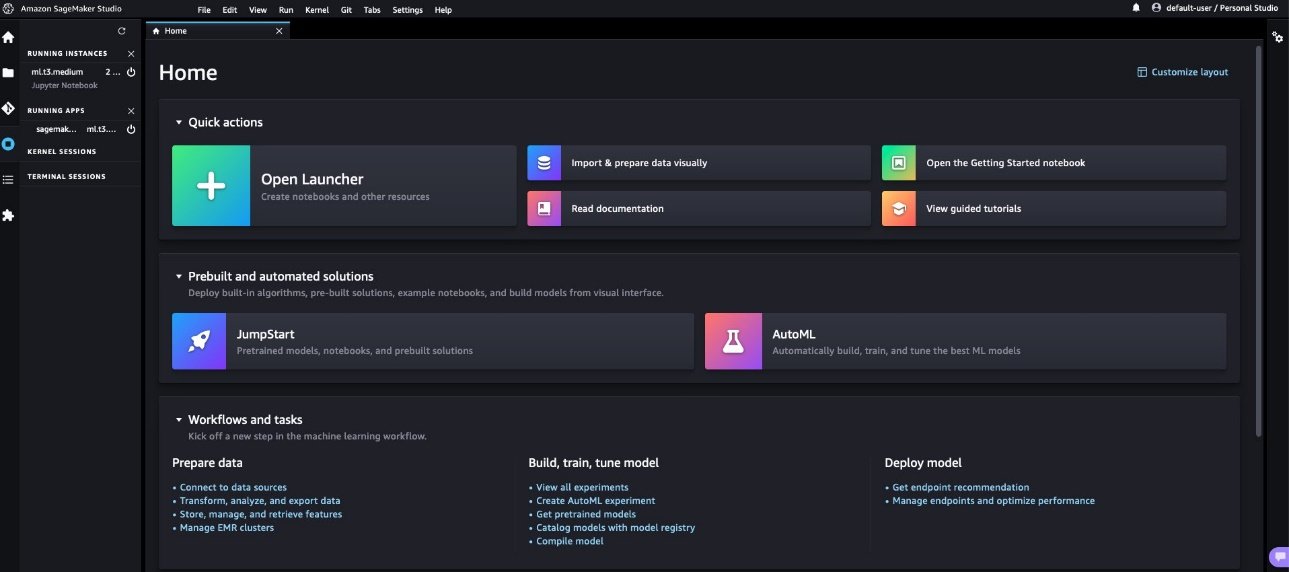Collapse the Running Instances header
This screenshot has height=572, width=1289.
click(x=67, y=53)
